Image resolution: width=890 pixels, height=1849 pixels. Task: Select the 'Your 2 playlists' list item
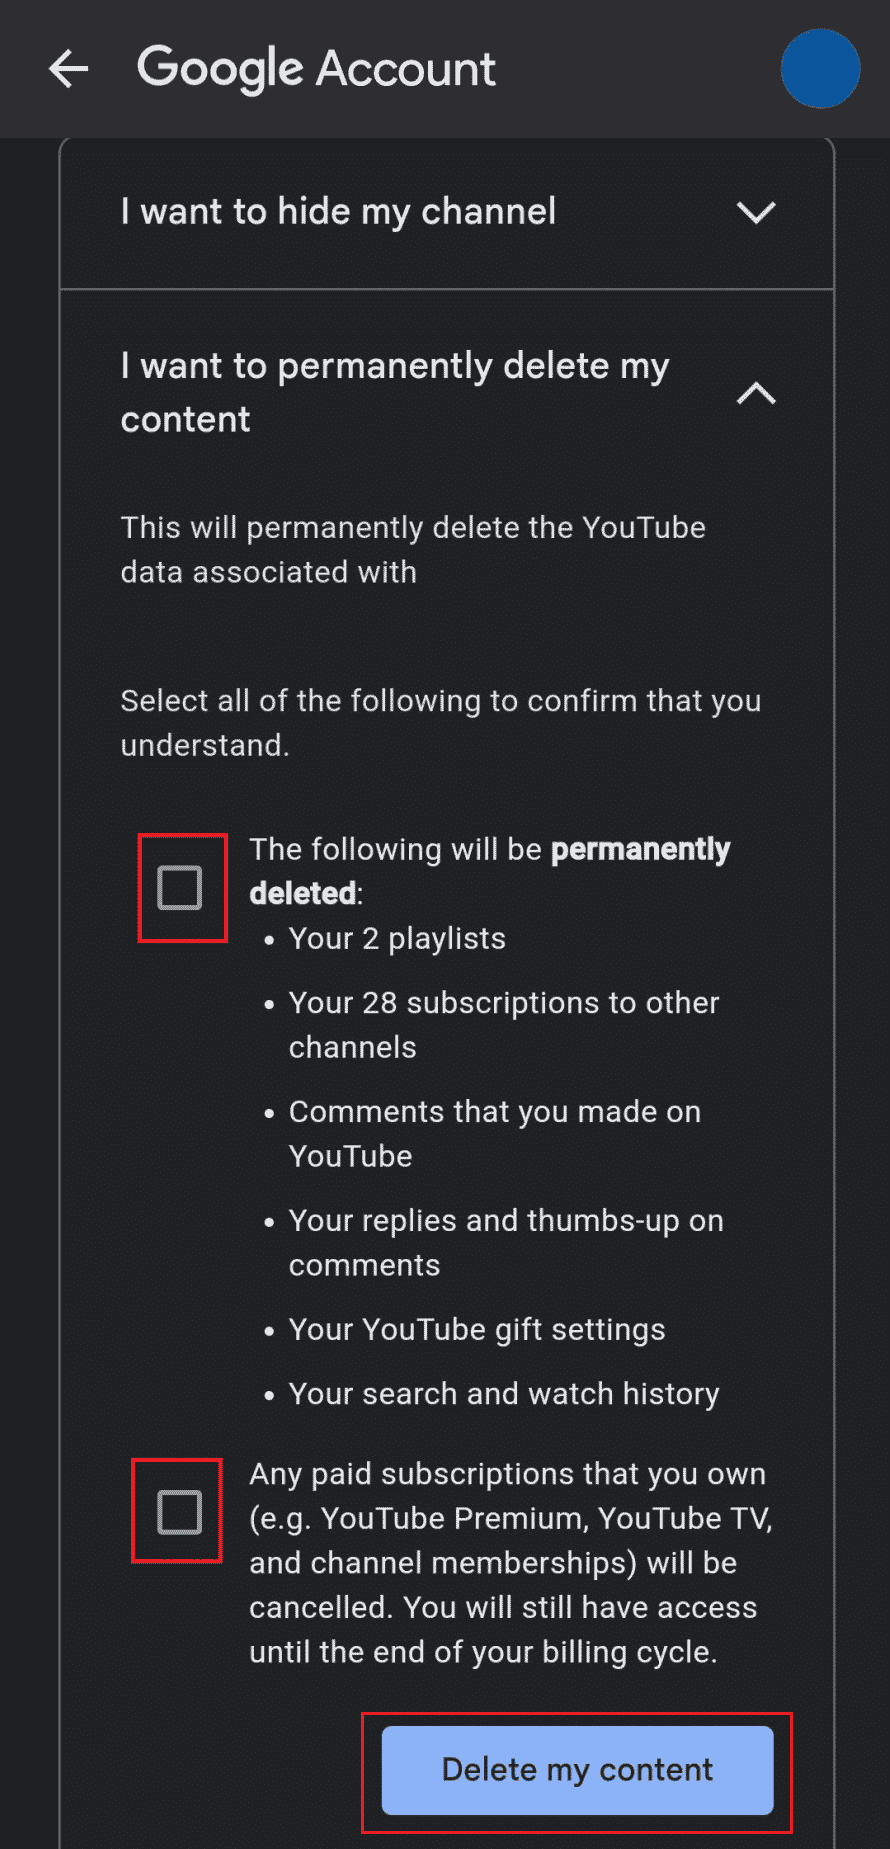[x=397, y=939]
